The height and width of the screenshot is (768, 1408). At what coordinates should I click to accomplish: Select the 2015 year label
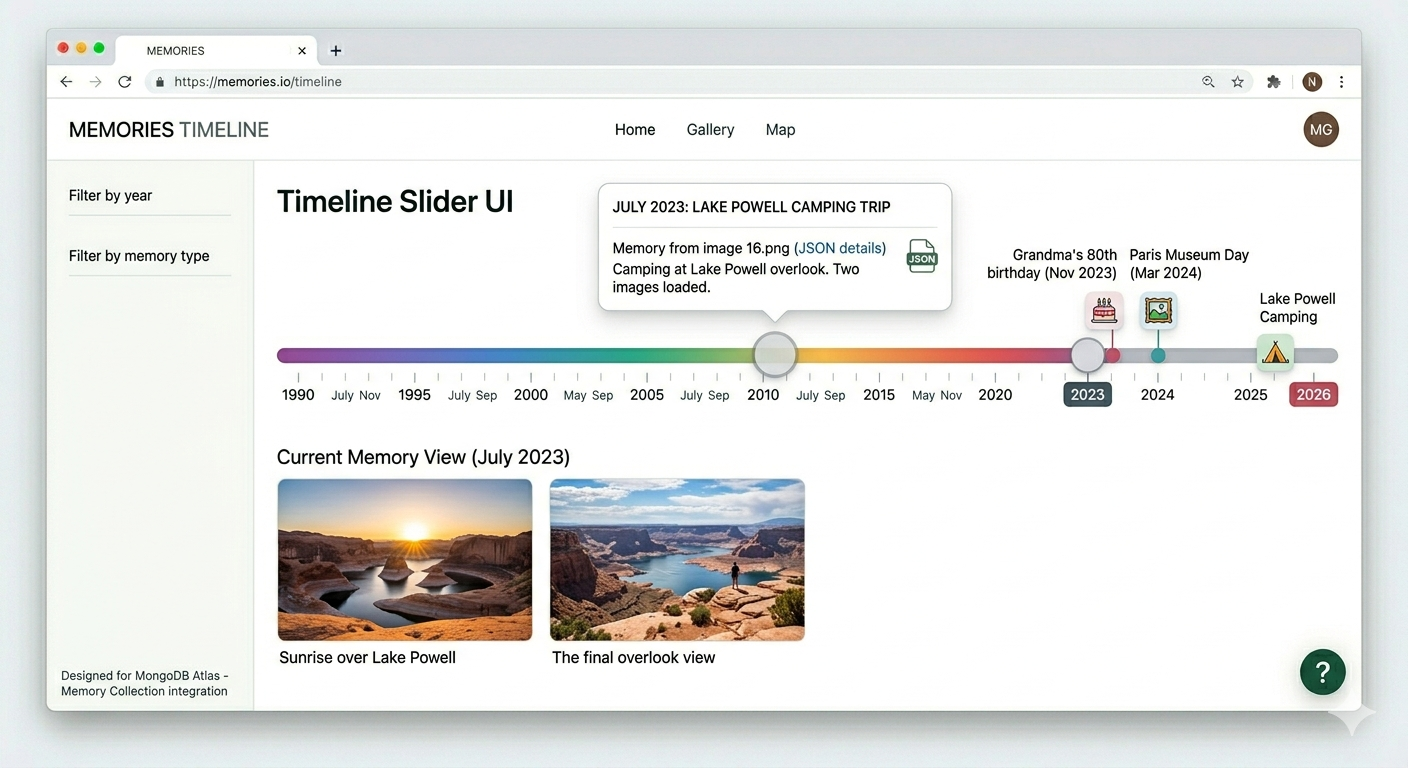879,394
